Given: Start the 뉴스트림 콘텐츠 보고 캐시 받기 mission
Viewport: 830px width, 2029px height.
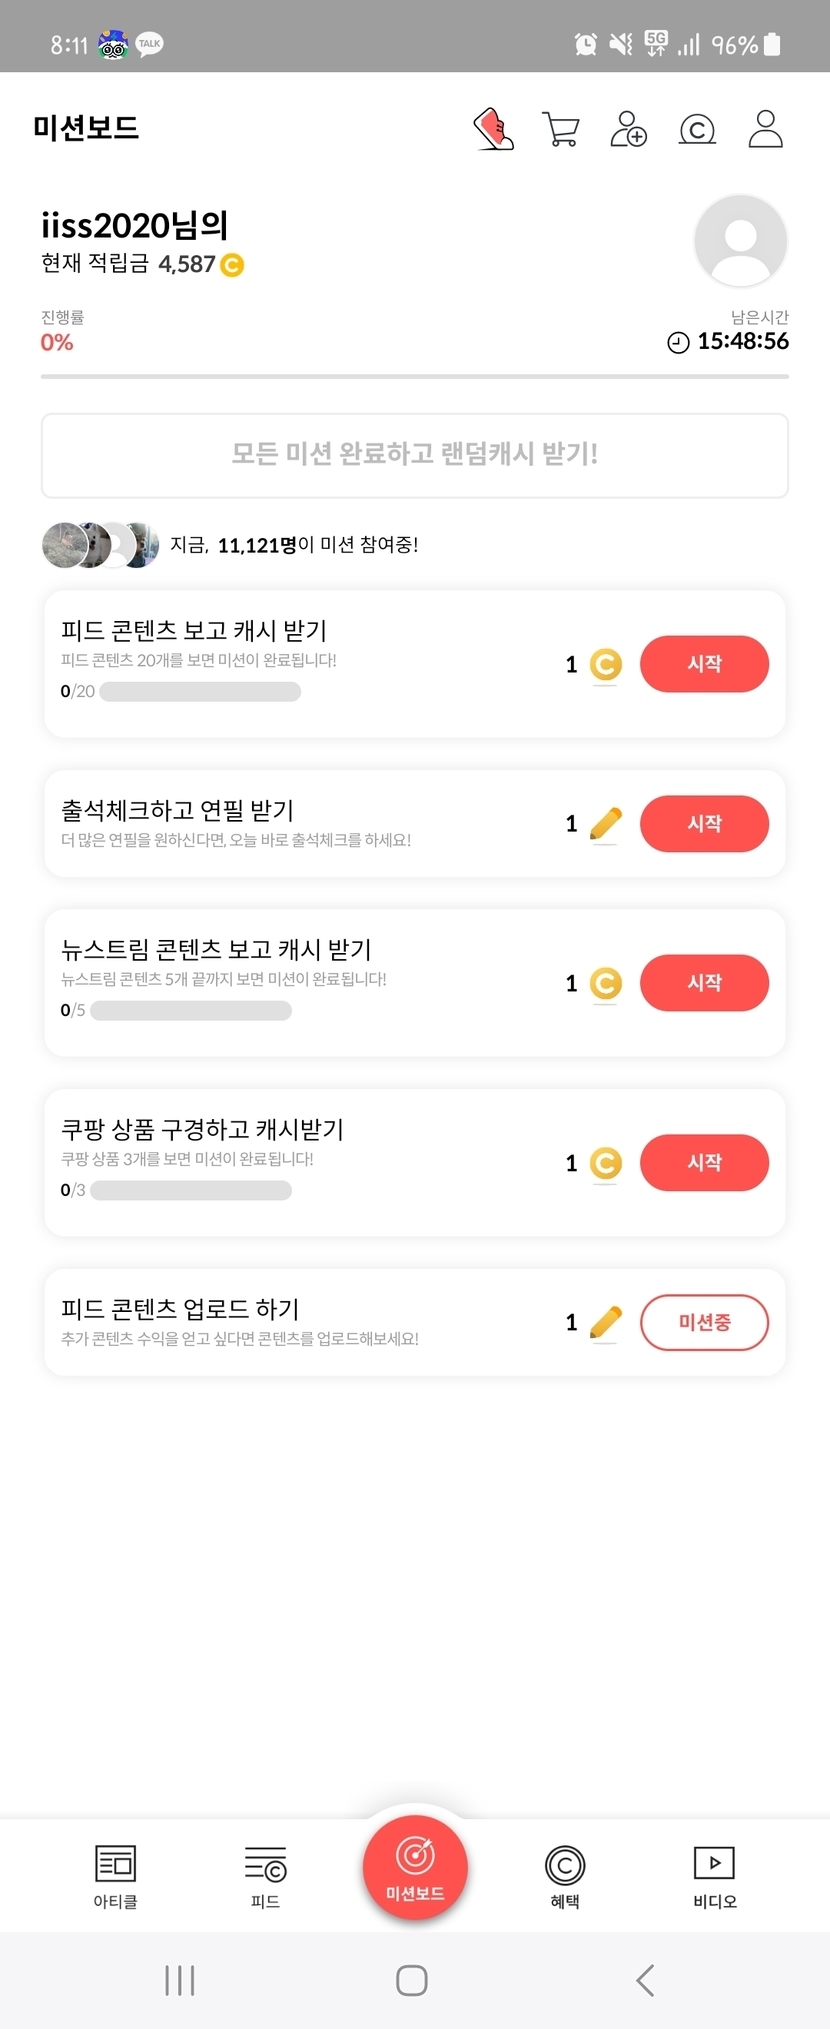Looking at the screenshot, I should 704,983.
